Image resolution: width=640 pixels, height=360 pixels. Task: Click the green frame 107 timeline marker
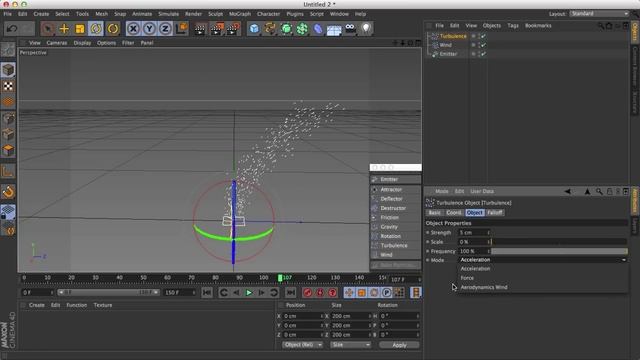click(x=280, y=278)
